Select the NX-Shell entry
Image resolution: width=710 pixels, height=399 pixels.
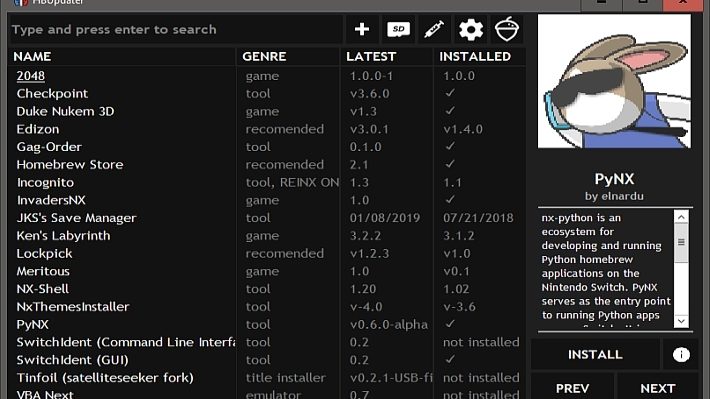point(267,288)
